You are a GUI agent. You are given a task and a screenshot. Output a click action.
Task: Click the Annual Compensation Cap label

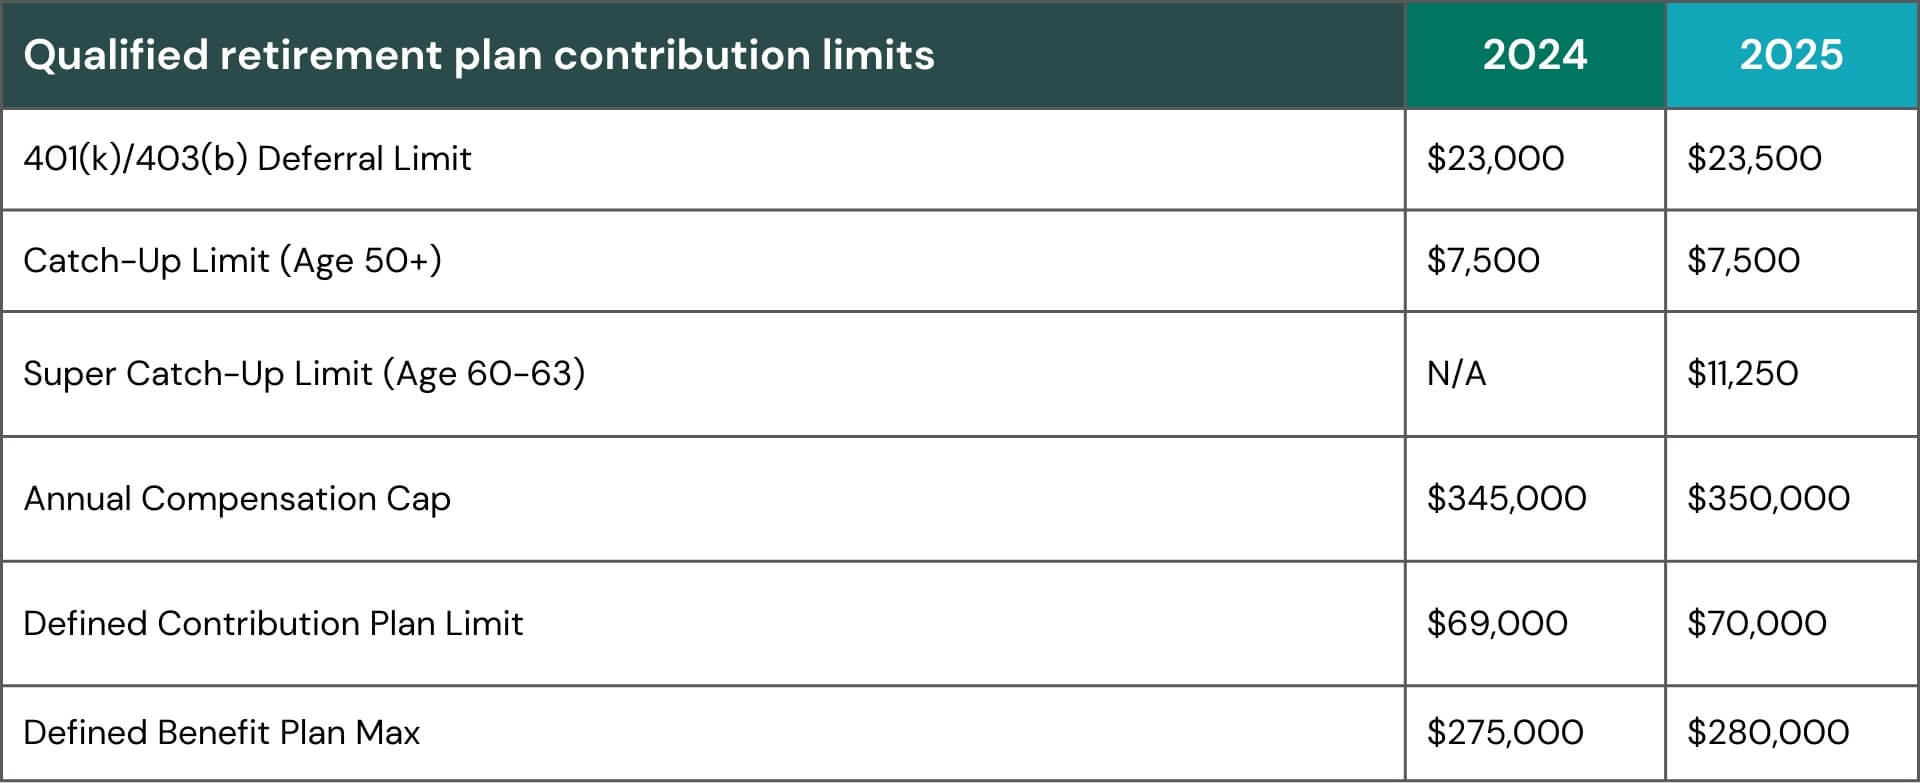coord(237,499)
